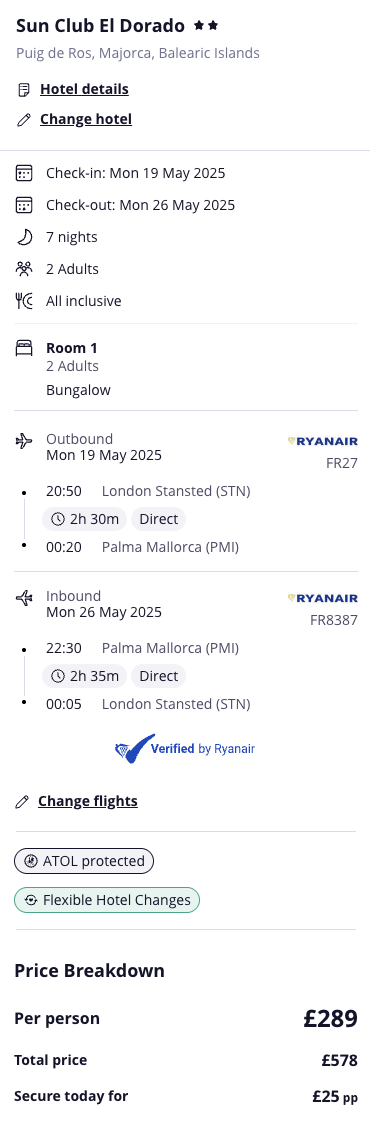Click the pencil icon beside Change hotel
Image resolution: width=370 pixels, height=1126 pixels.
[x=24, y=119]
